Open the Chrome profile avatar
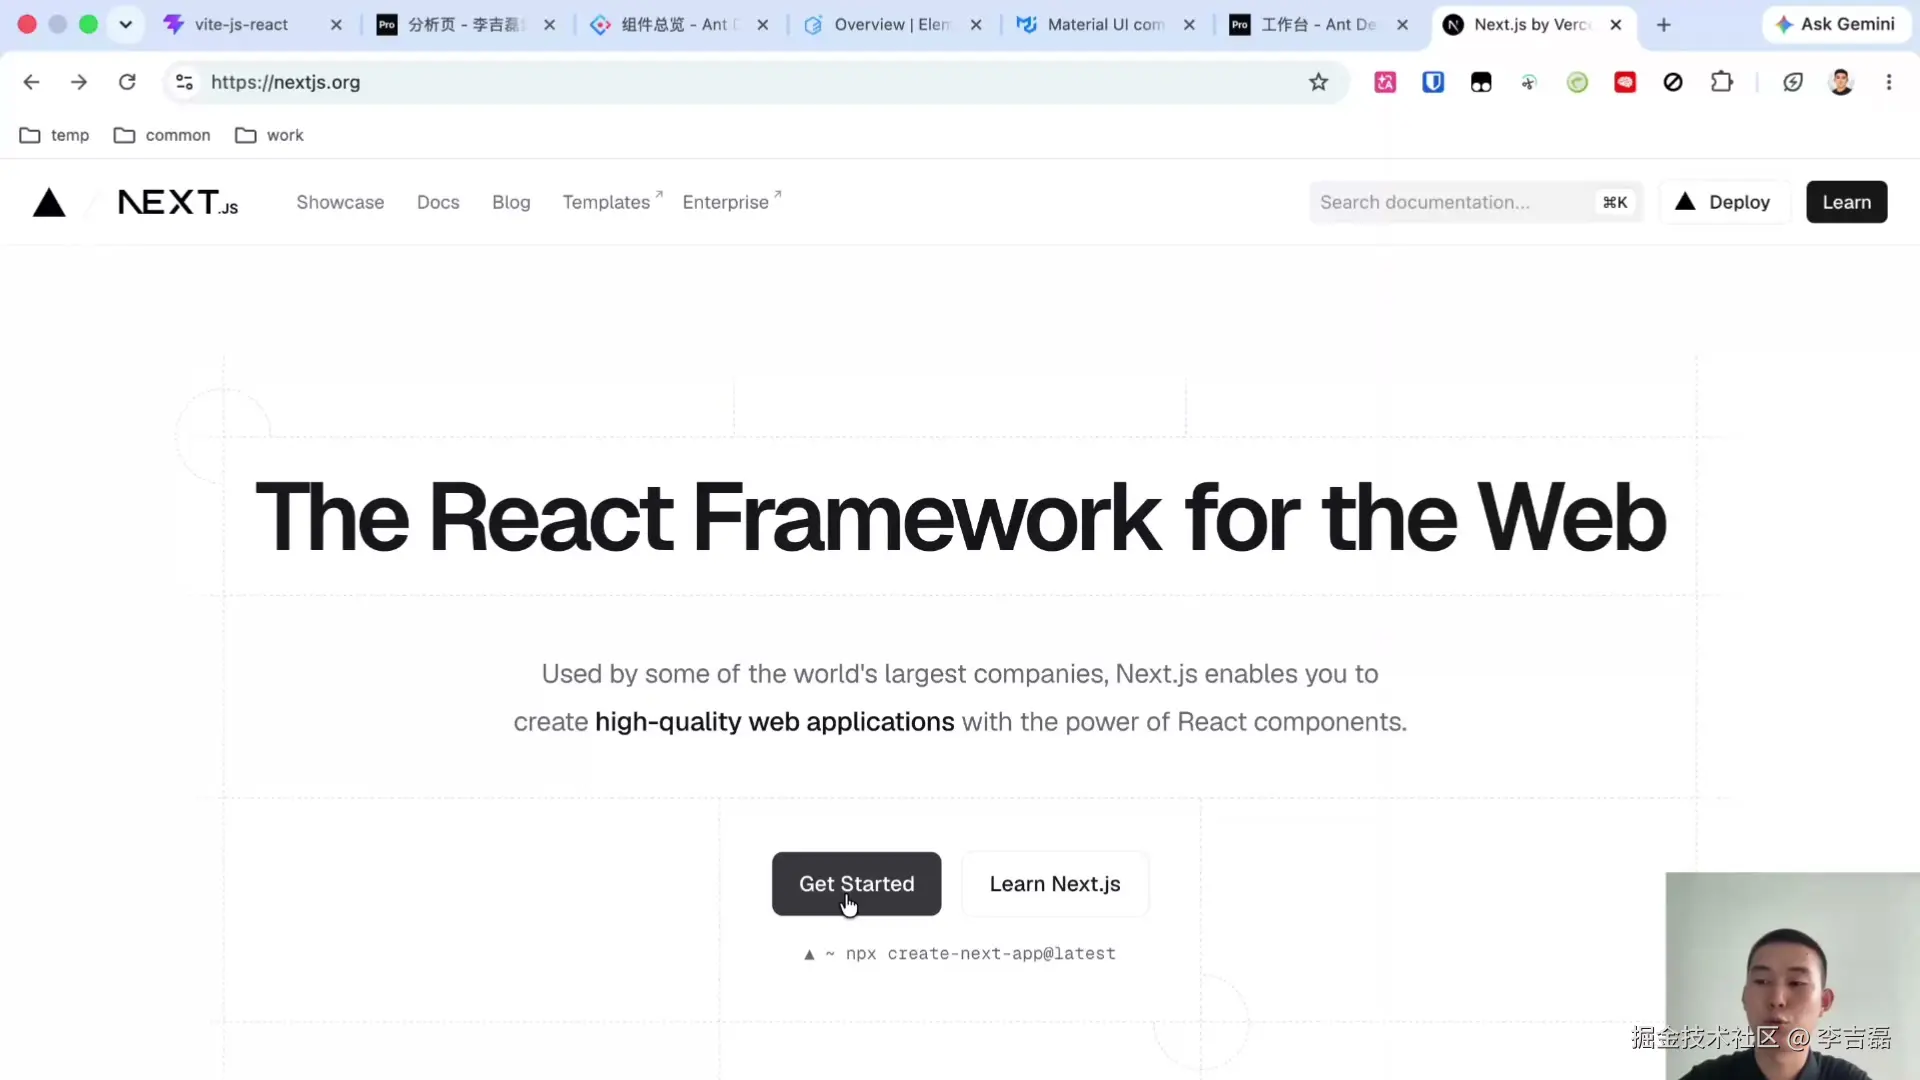 click(x=1841, y=82)
